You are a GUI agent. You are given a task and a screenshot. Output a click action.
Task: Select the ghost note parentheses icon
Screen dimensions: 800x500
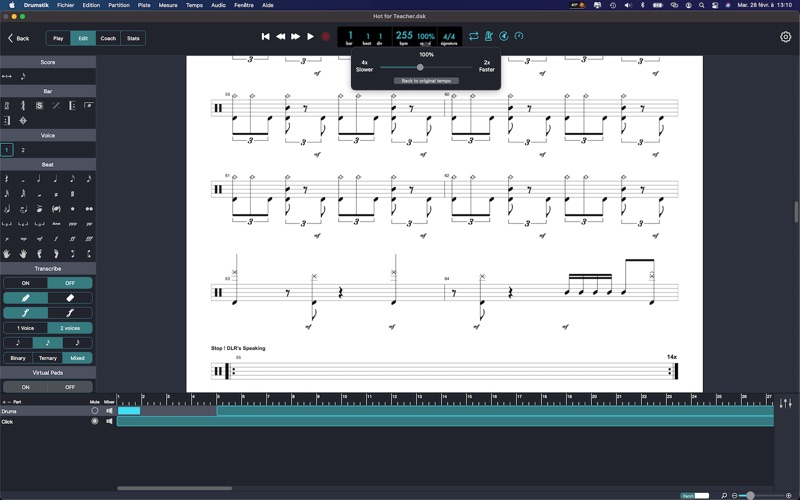pyautogui.click(x=56, y=209)
